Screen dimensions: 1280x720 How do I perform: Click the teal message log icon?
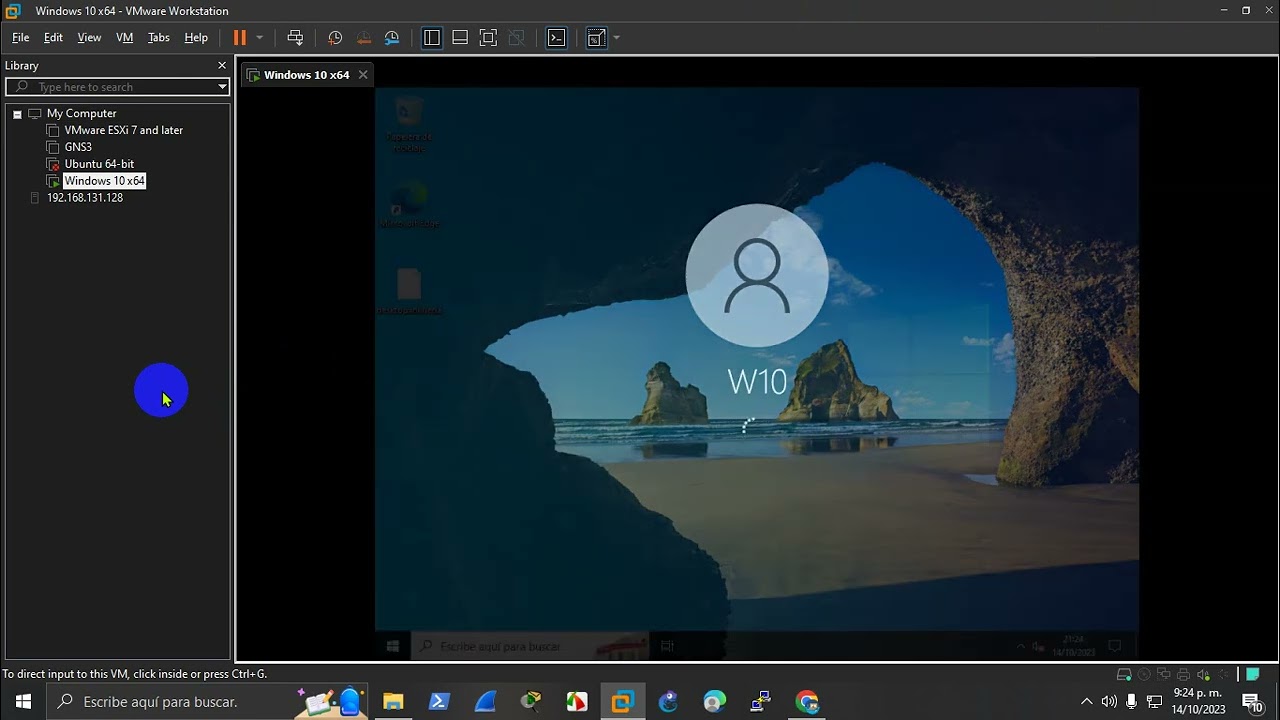1252,675
